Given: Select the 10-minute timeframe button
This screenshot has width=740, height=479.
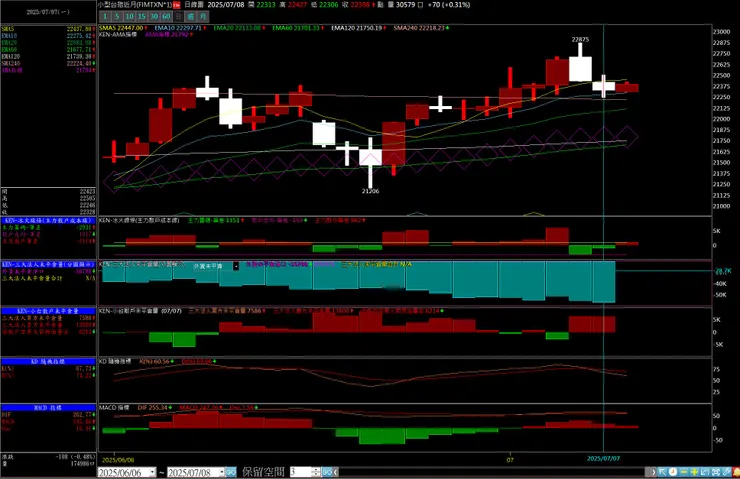Looking at the screenshot, I should tap(129, 17).
